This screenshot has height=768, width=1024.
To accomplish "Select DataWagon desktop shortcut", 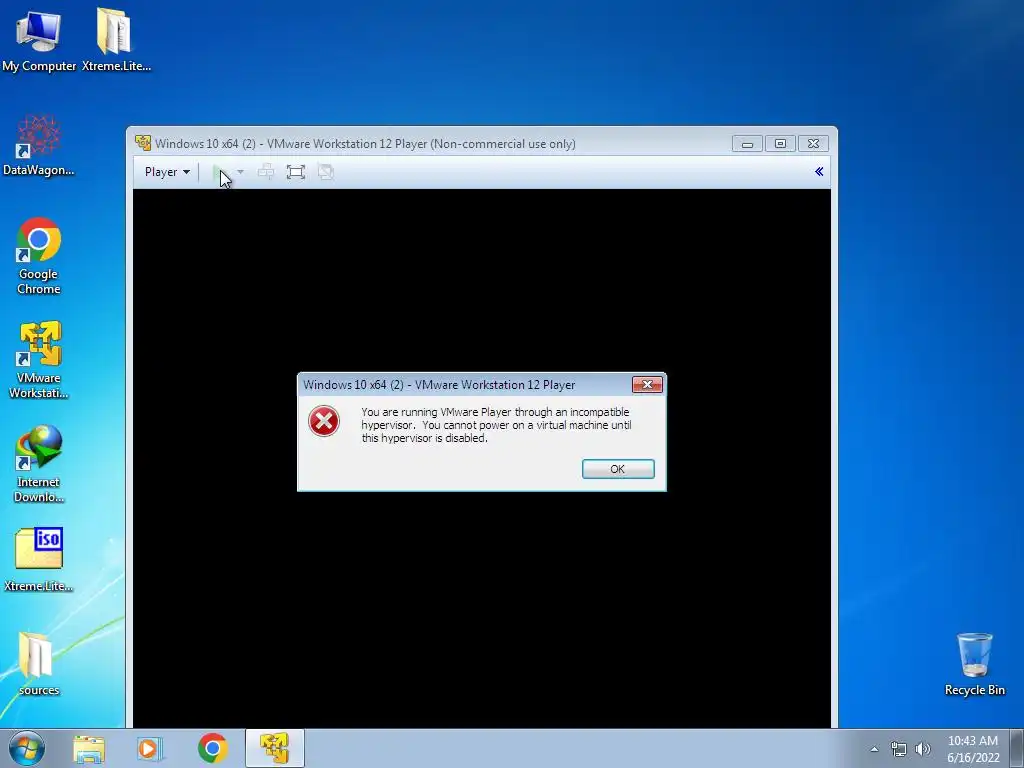I will point(39,146).
